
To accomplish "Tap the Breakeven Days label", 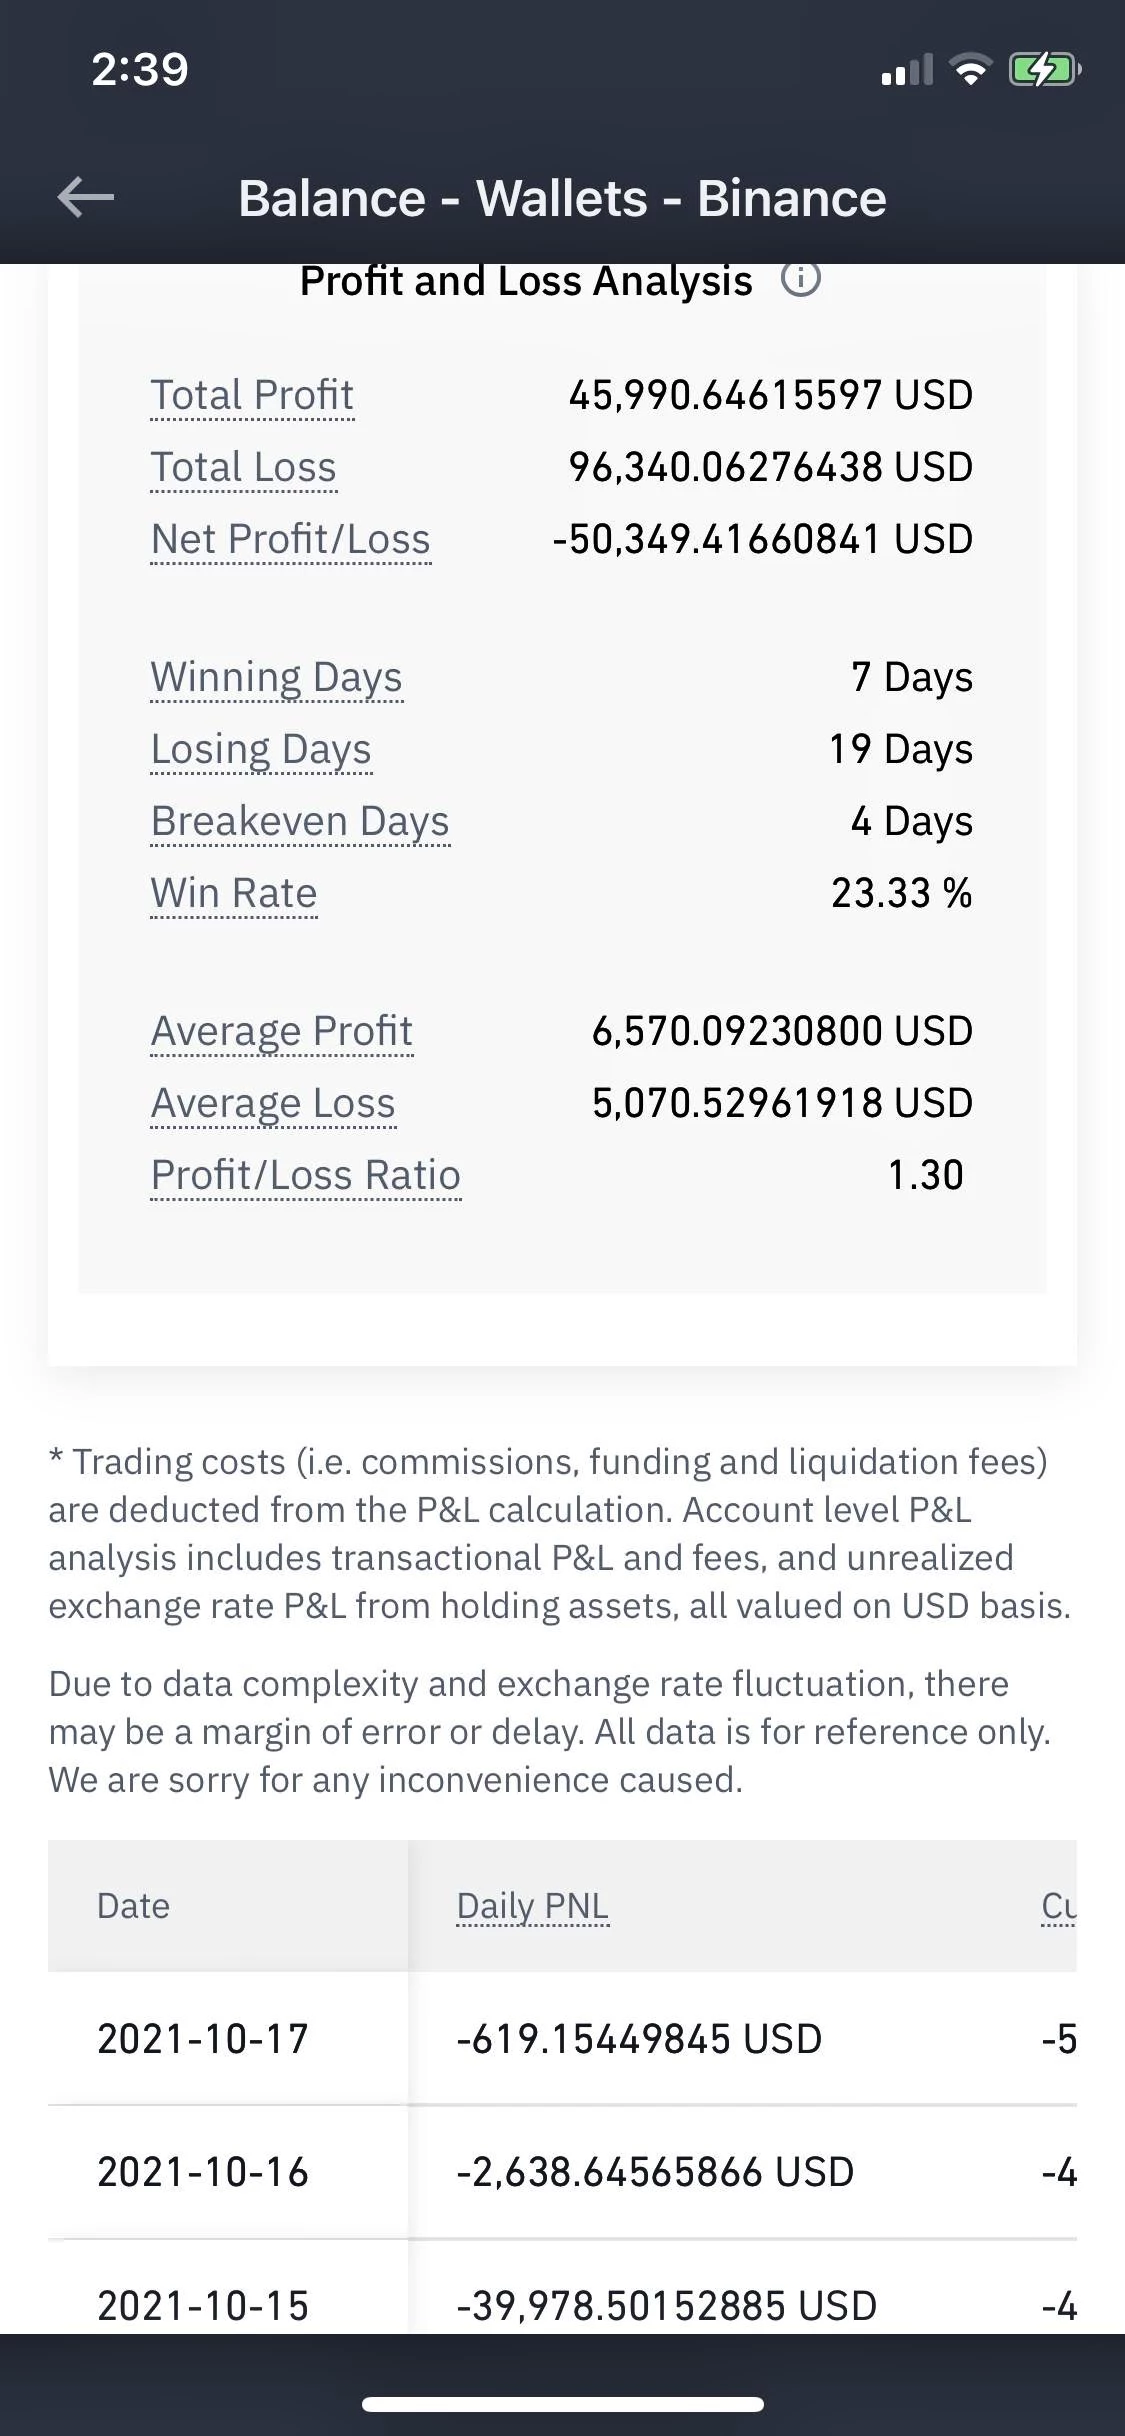I will tap(300, 821).
